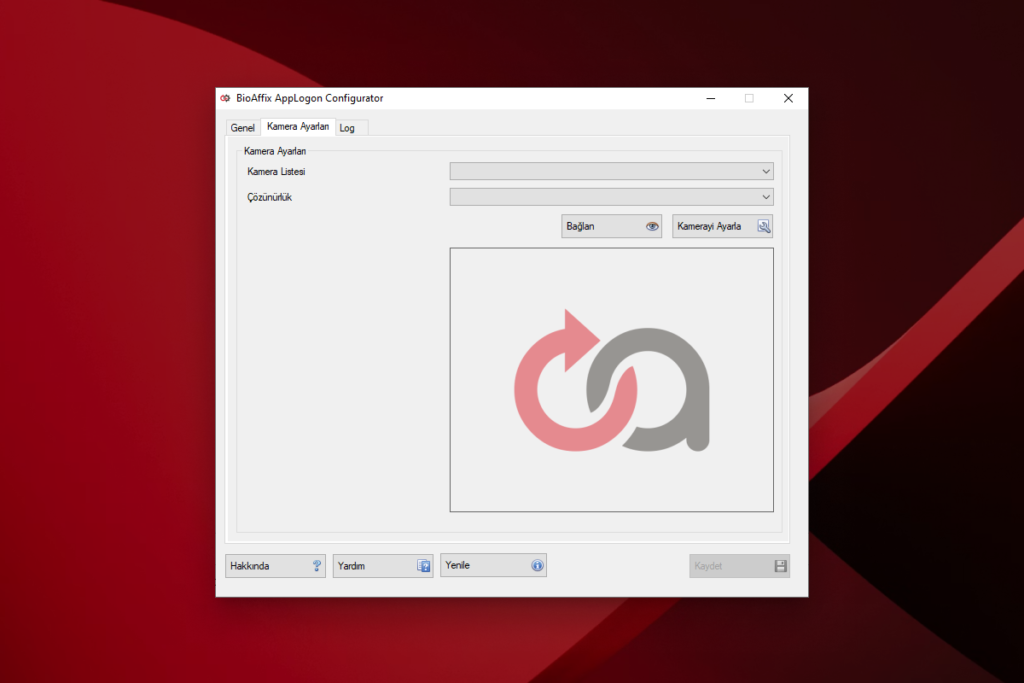
Task: Select the Kamera Ayarları tab
Action: [298, 127]
